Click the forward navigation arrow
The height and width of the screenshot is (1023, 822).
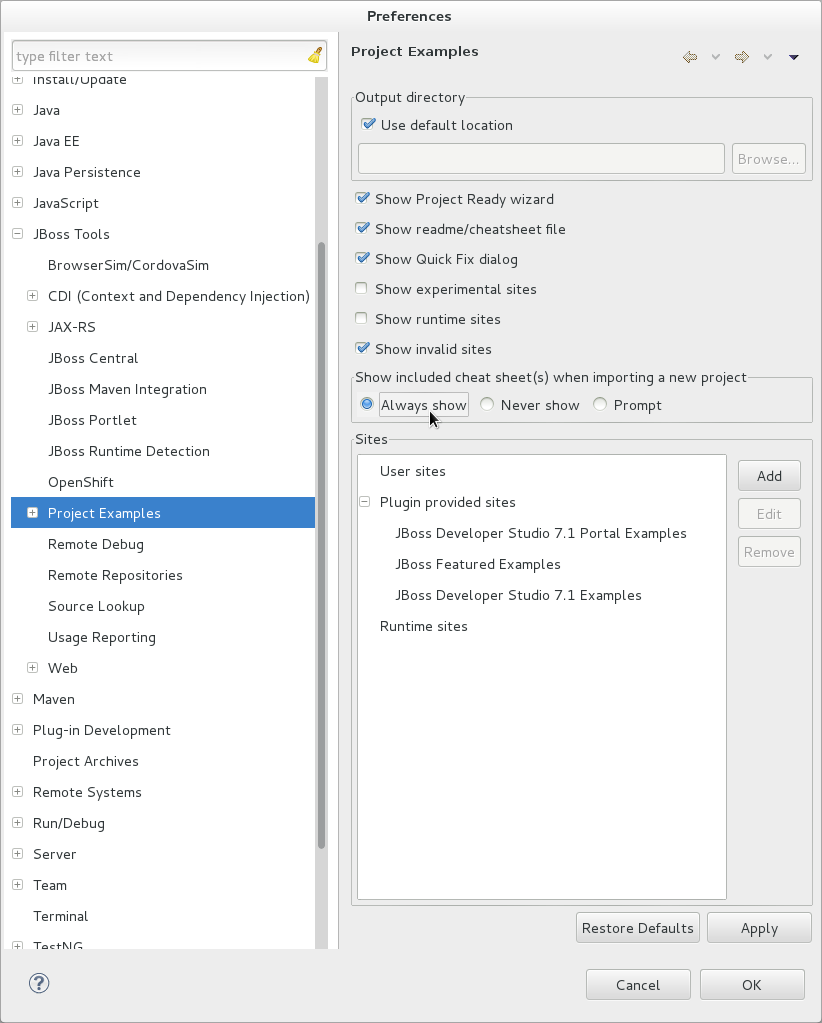click(x=741, y=57)
